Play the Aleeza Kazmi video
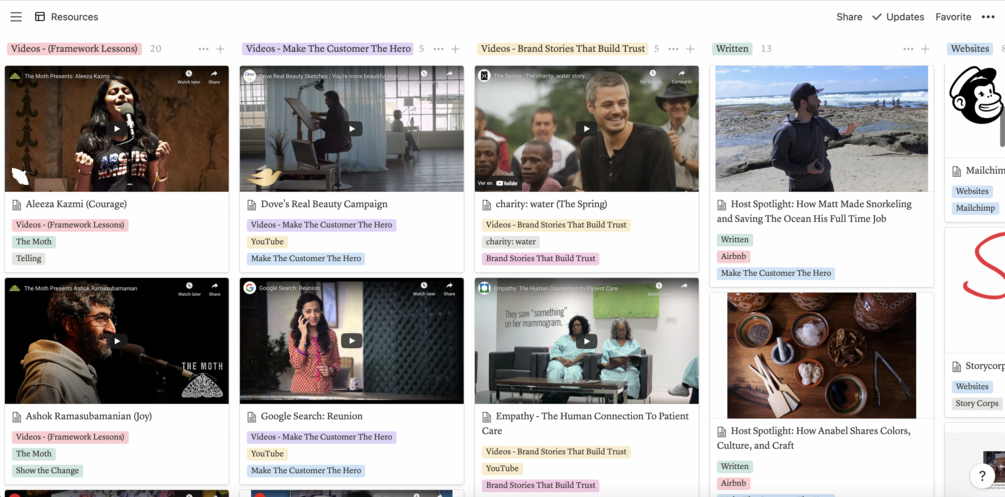This screenshot has width=1005, height=497. pyautogui.click(x=117, y=129)
